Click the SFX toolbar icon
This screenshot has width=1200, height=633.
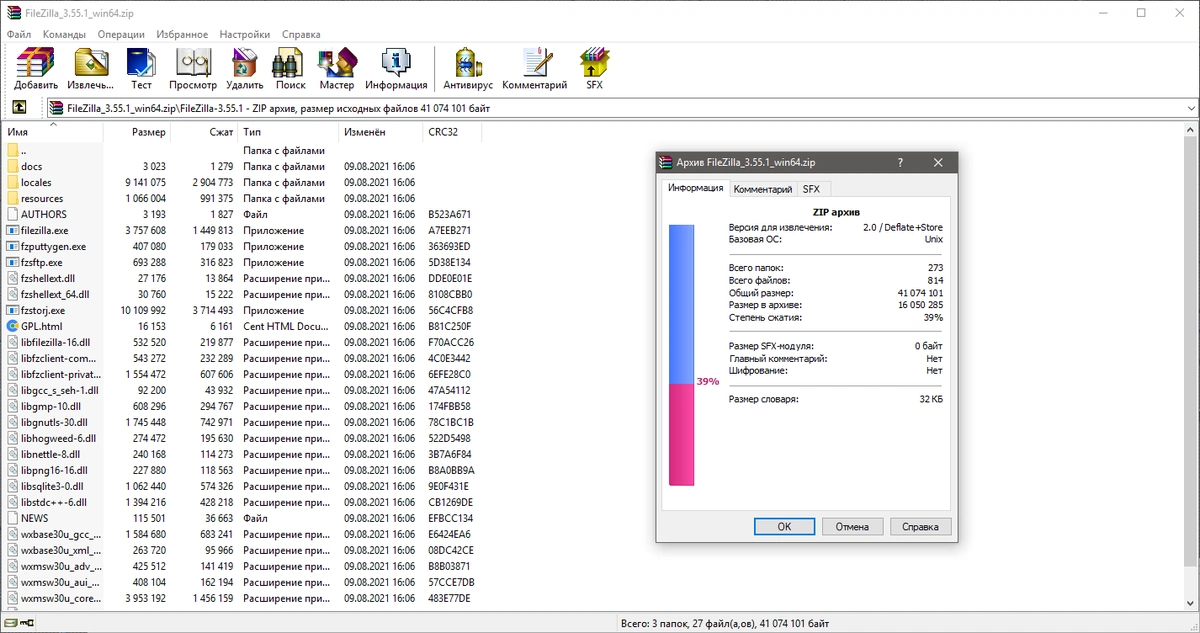(595, 63)
